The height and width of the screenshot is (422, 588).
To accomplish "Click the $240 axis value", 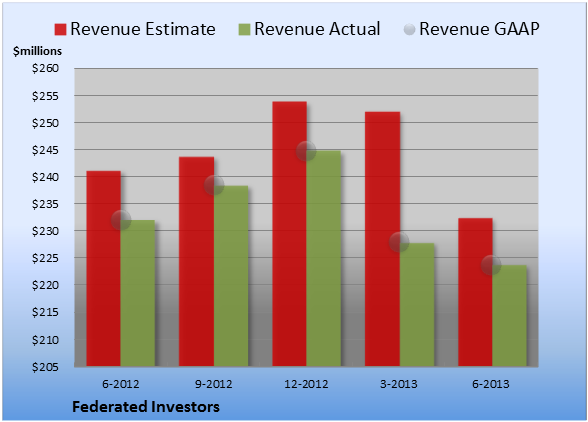I will coord(45,177).
